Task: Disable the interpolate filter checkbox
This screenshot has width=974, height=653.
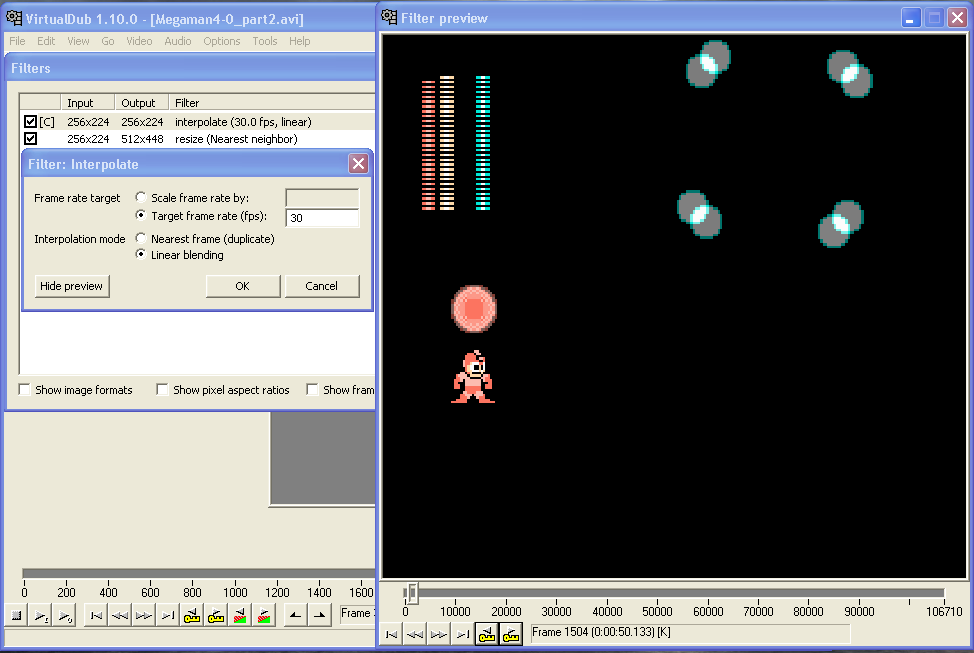Action: click(30, 122)
